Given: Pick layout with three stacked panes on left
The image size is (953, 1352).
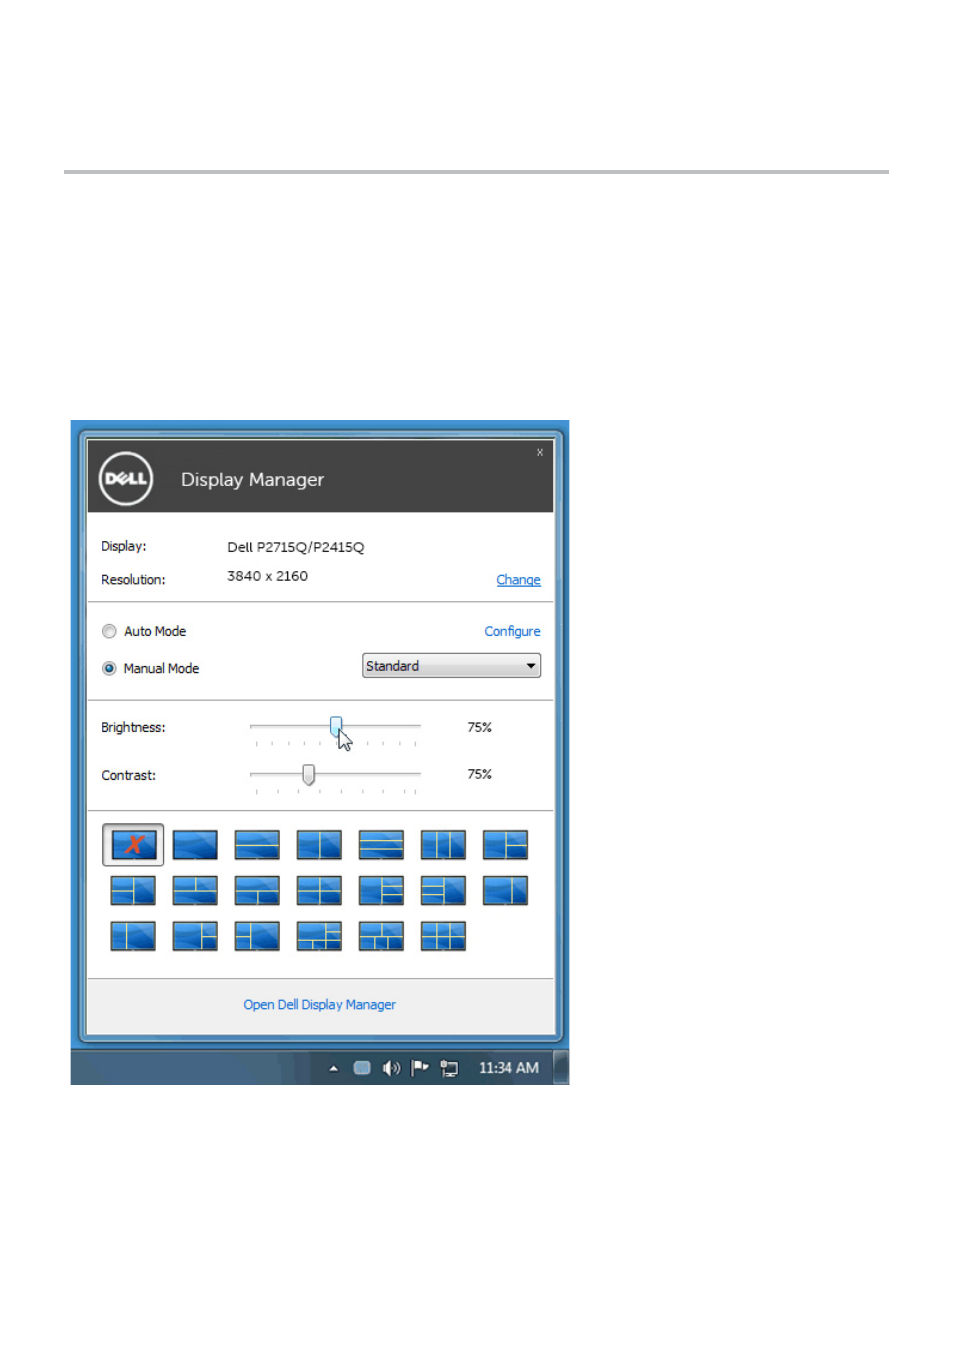Looking at the screenshot, I should [x=443, y=890].
